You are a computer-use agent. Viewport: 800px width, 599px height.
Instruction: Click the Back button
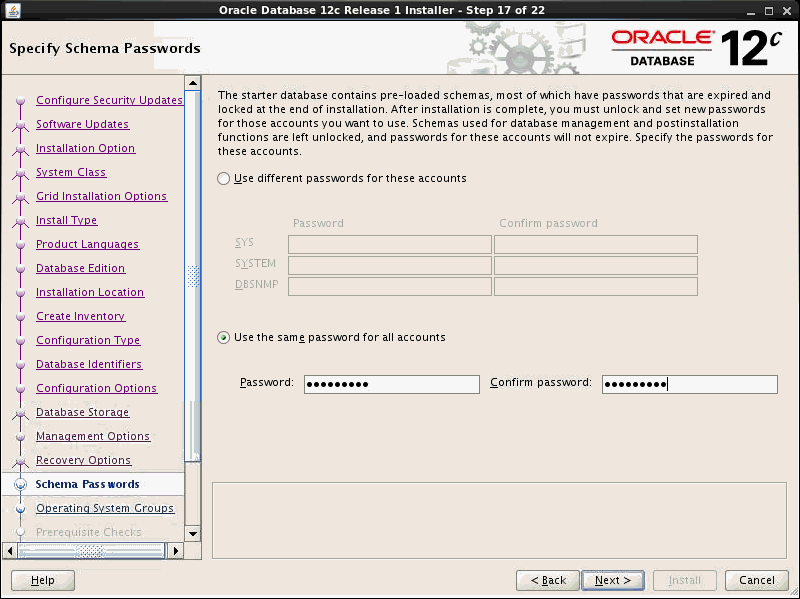[547, 580]
